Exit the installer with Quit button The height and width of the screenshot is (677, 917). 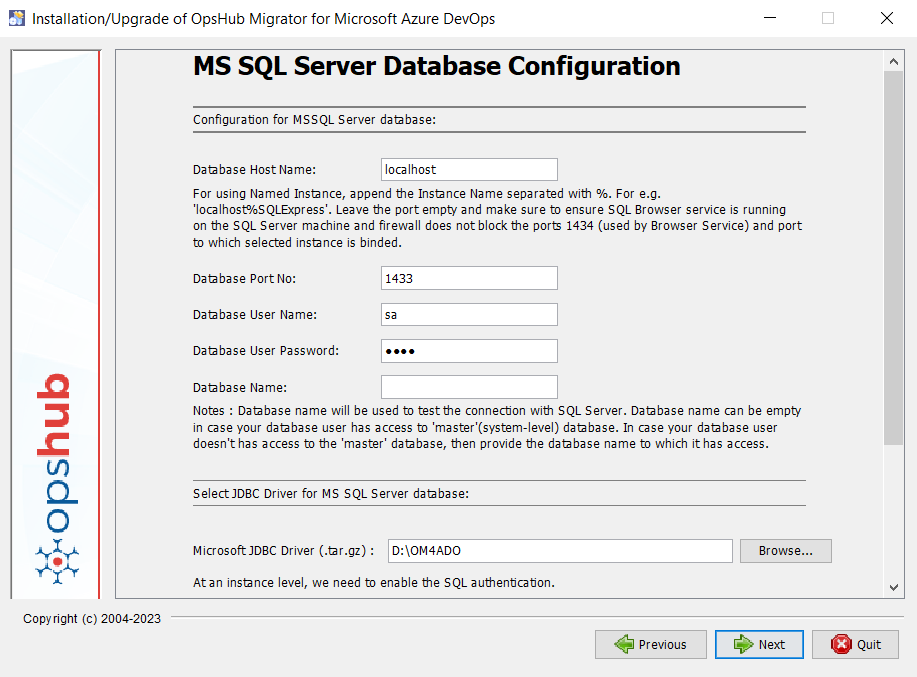click(855, 644)
